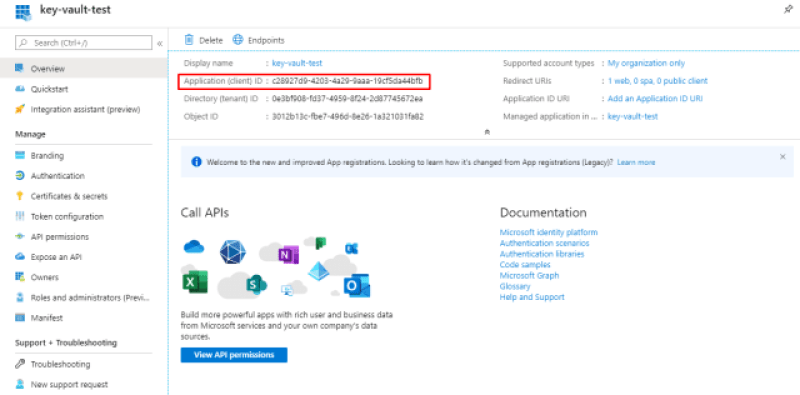Click the Roles and administrators person icon

20,297
